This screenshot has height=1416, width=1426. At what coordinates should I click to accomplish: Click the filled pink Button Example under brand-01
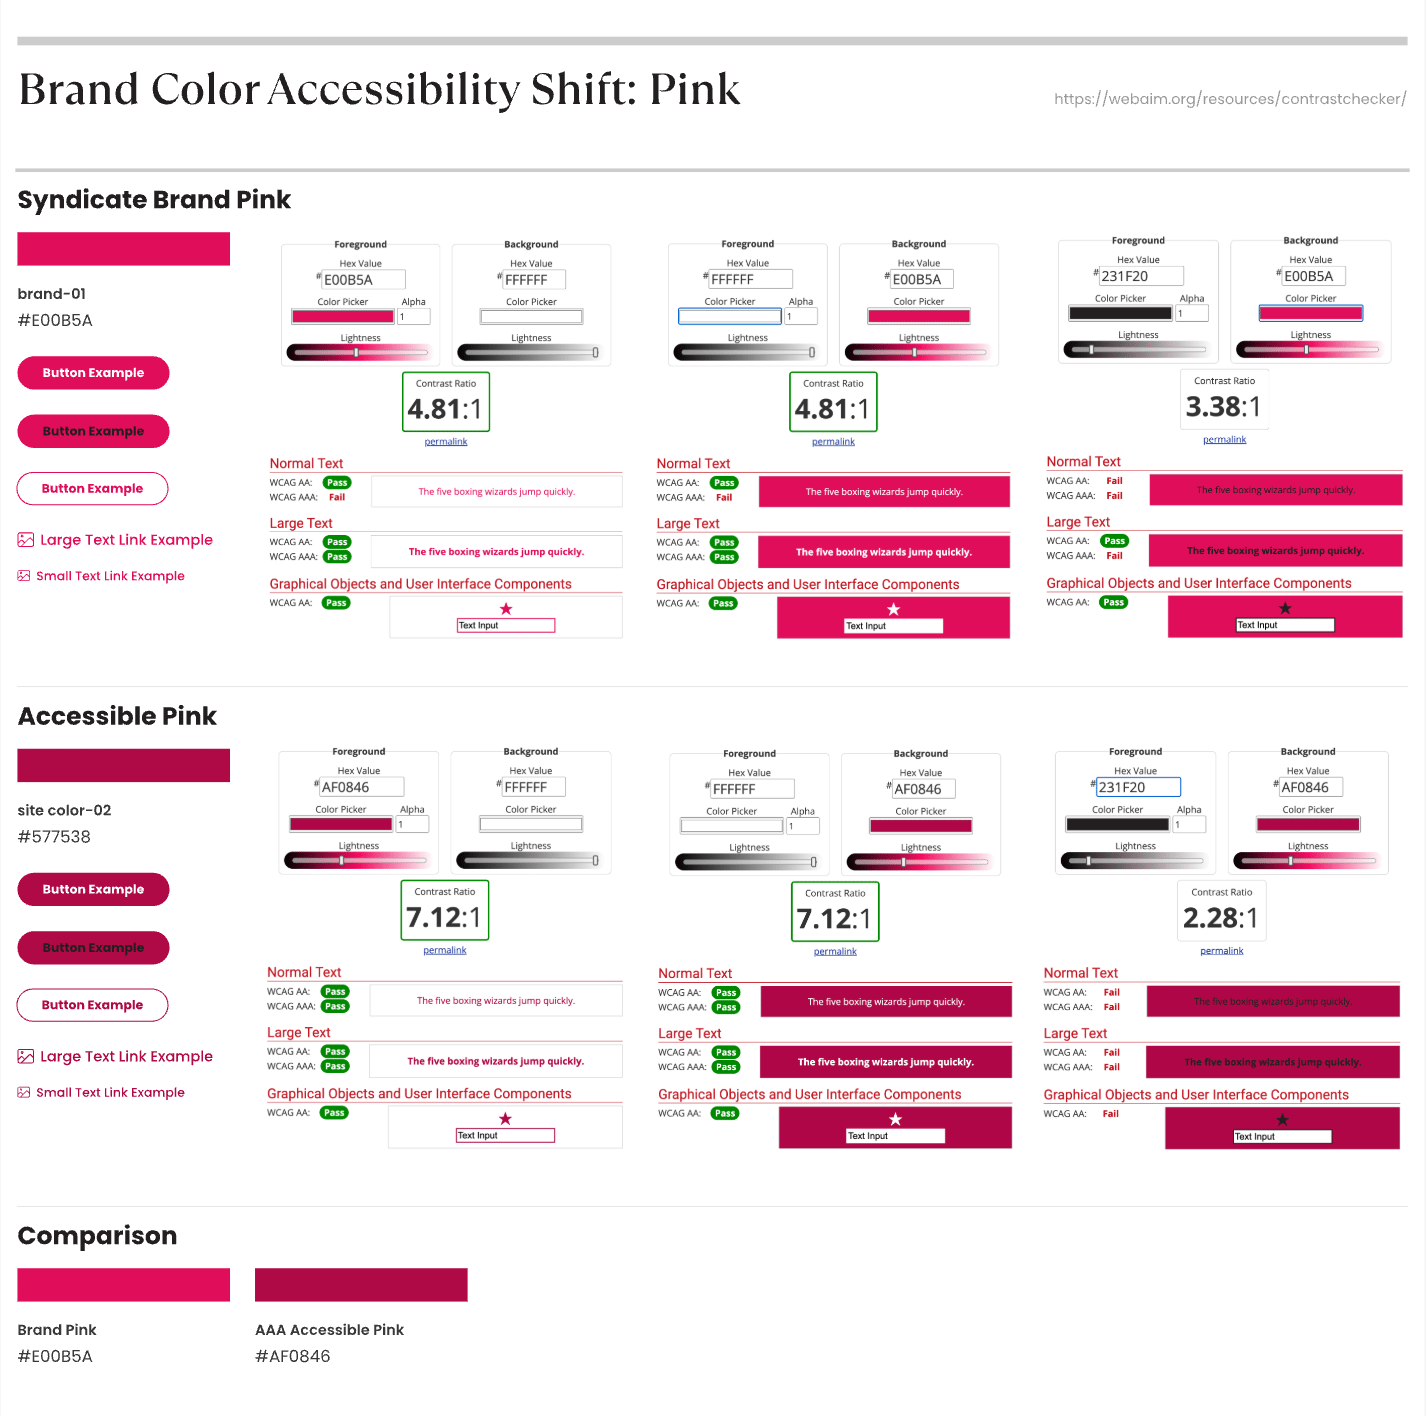93,373
